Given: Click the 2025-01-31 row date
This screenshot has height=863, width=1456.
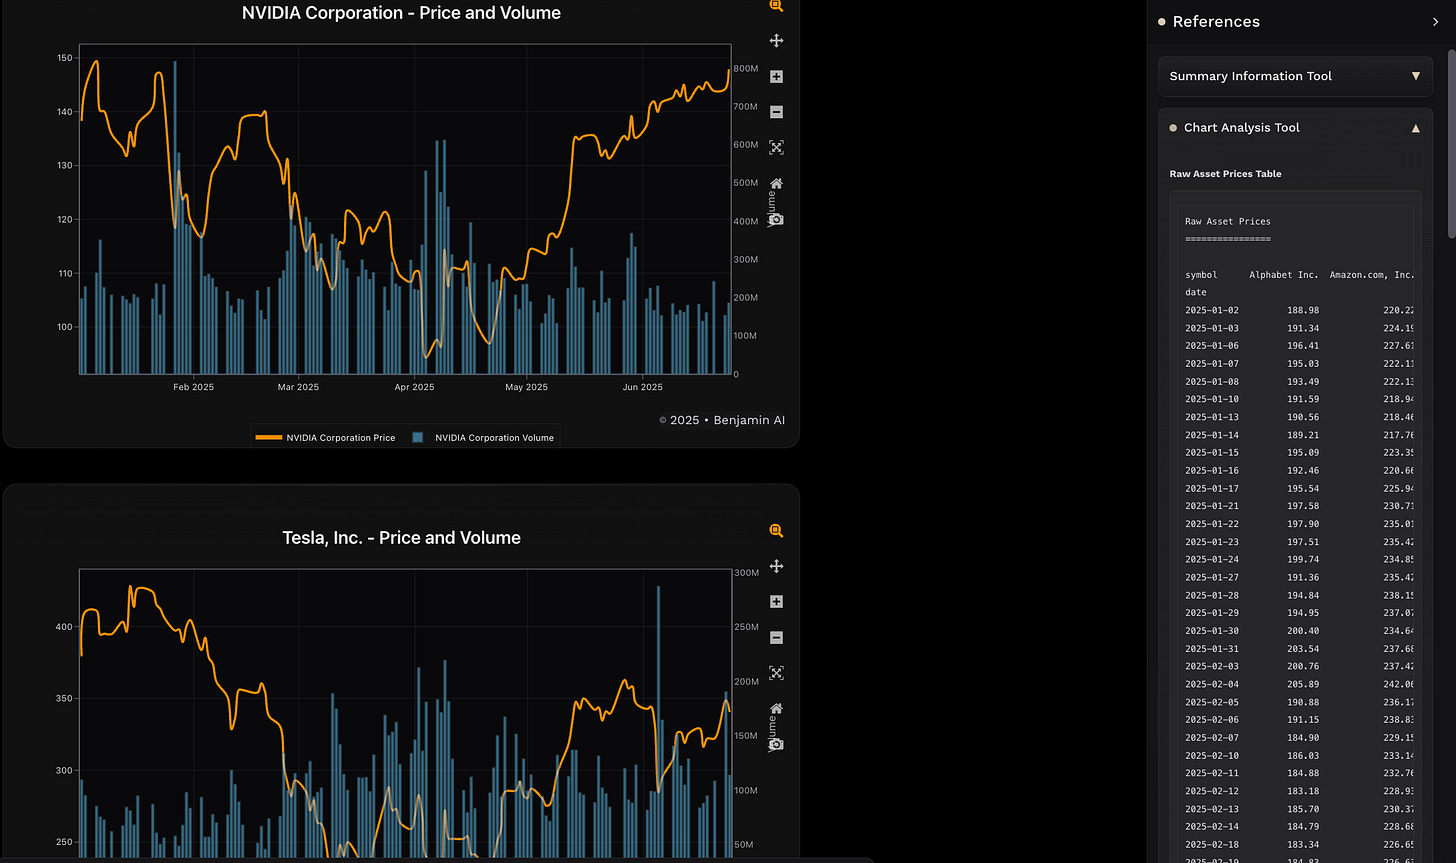Looking at the screenshot, I should click(1212, 649).
